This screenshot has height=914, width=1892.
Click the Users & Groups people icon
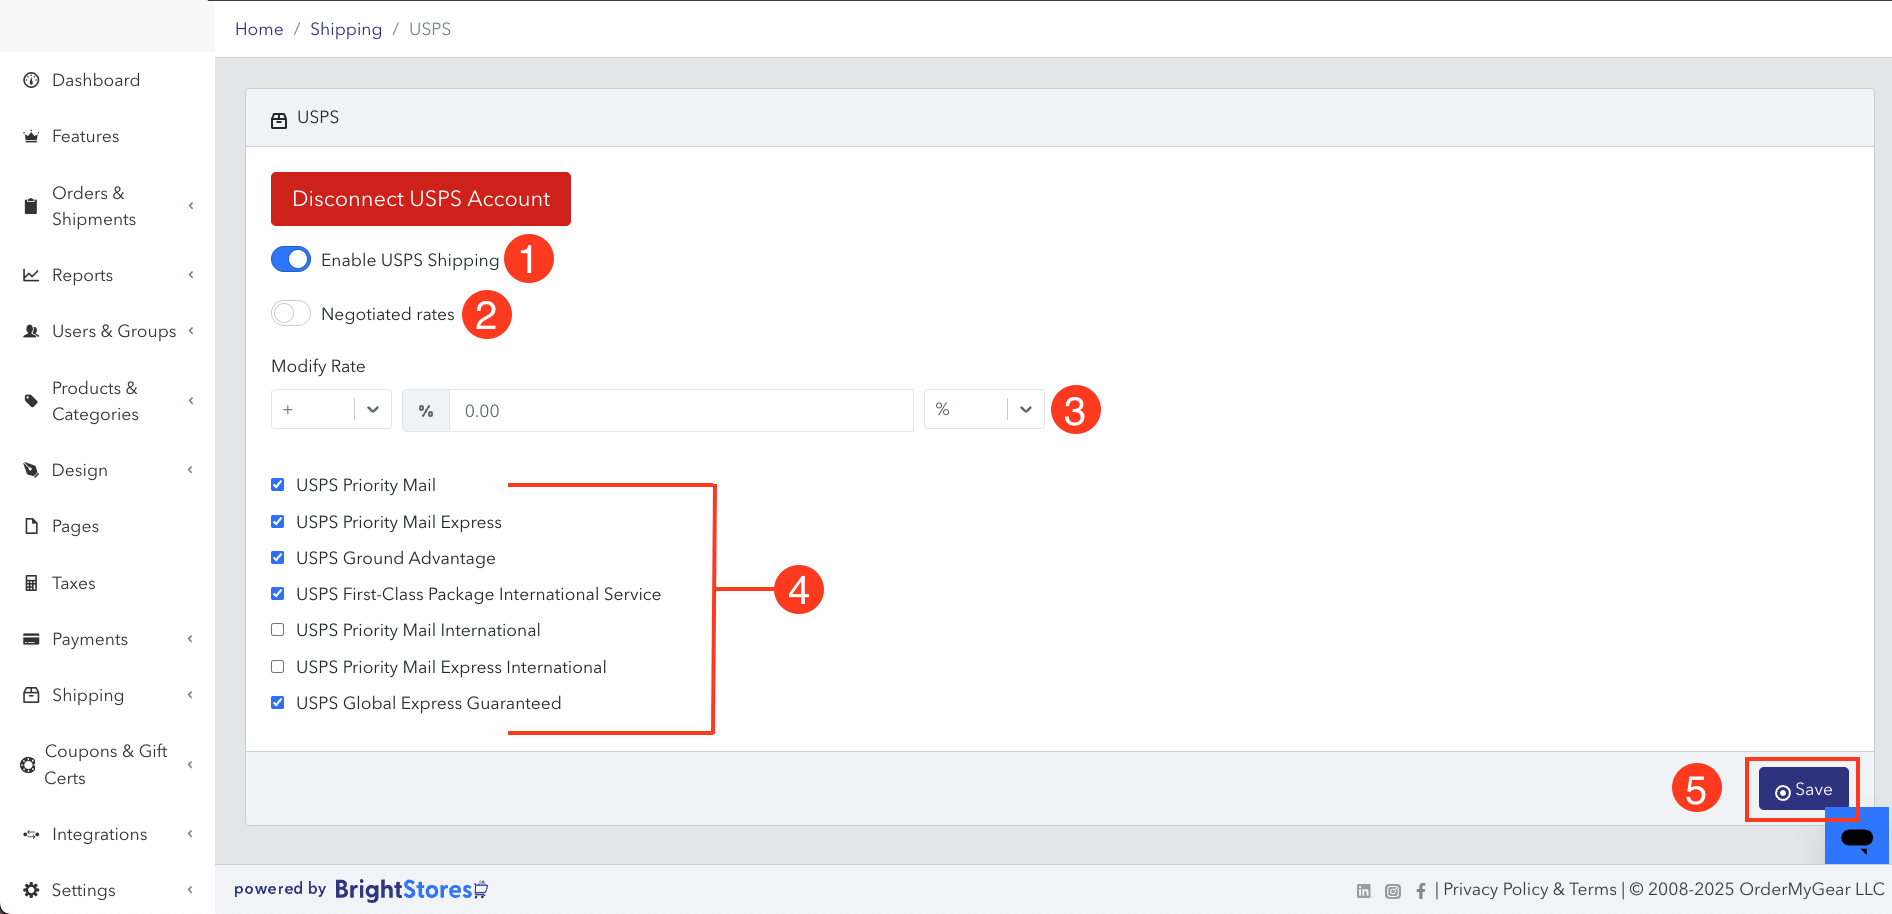coord(31,331)
